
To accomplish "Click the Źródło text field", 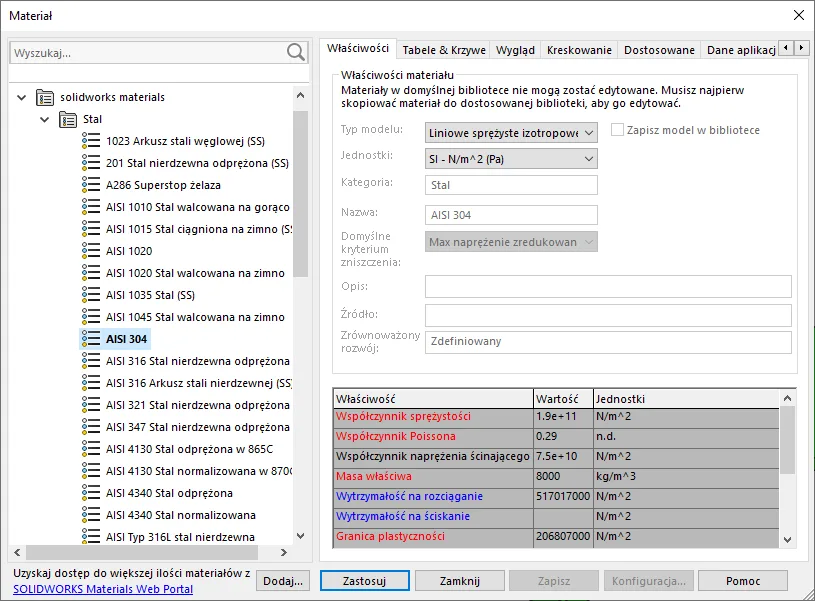I will [x=608, y=315].
